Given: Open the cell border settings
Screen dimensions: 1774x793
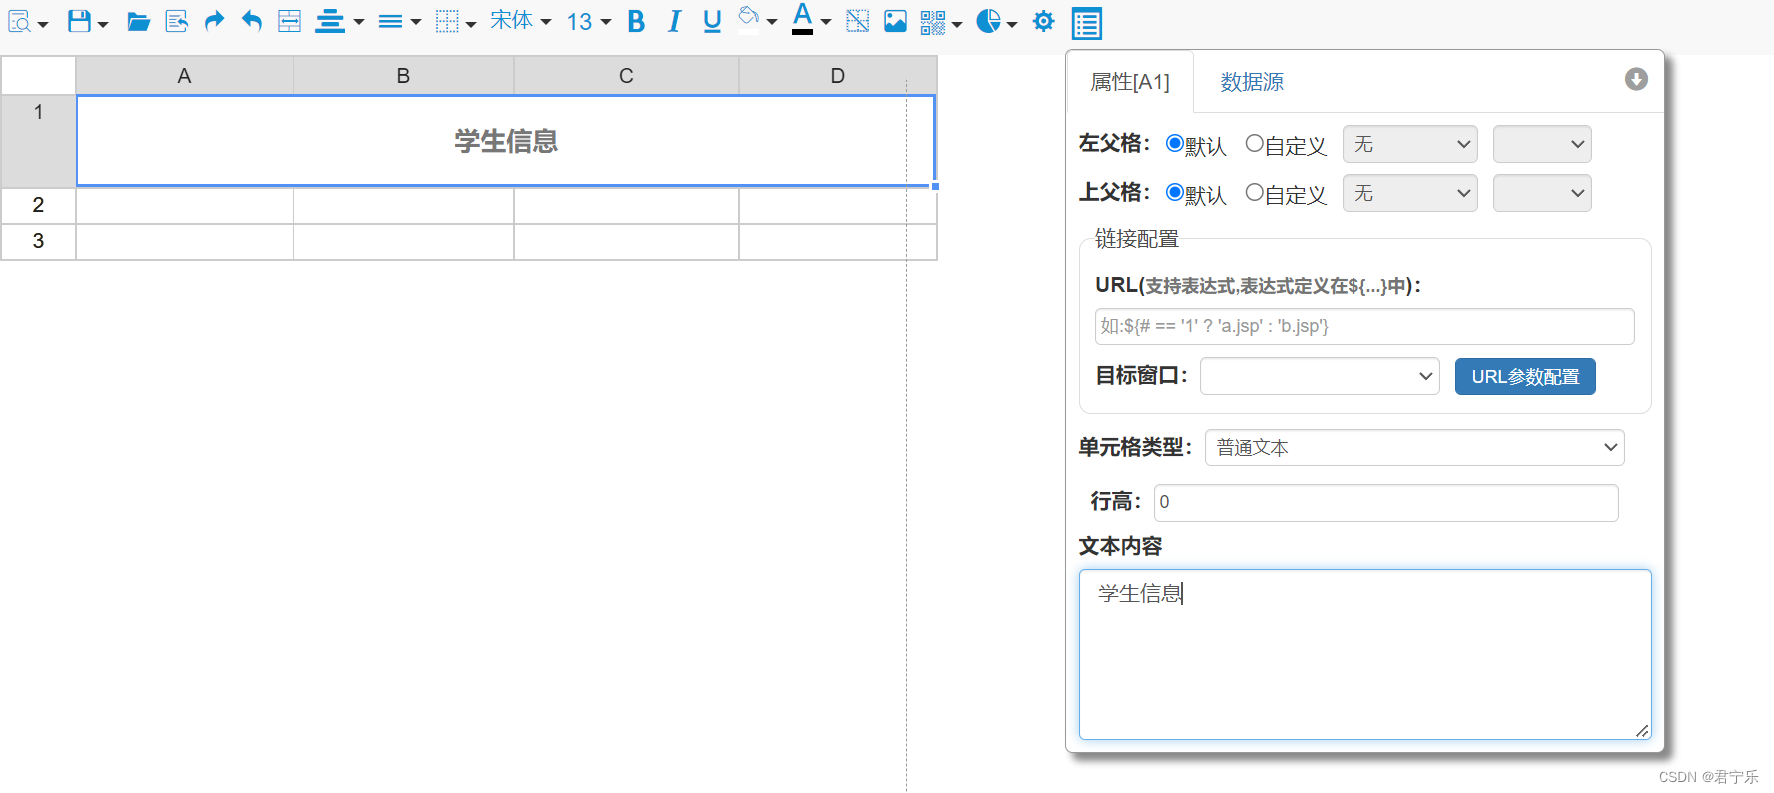Looking at the screenshot, I should click(447, 21).
